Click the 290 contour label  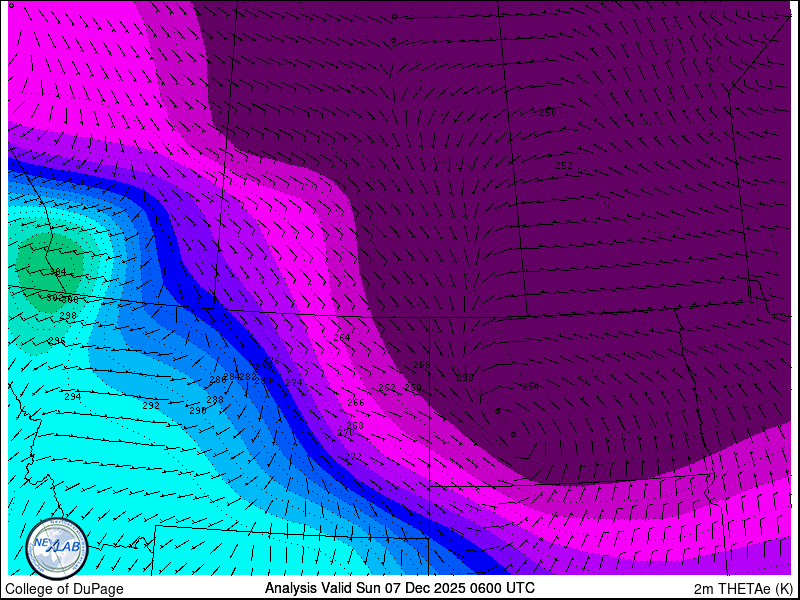click(198, 411)
